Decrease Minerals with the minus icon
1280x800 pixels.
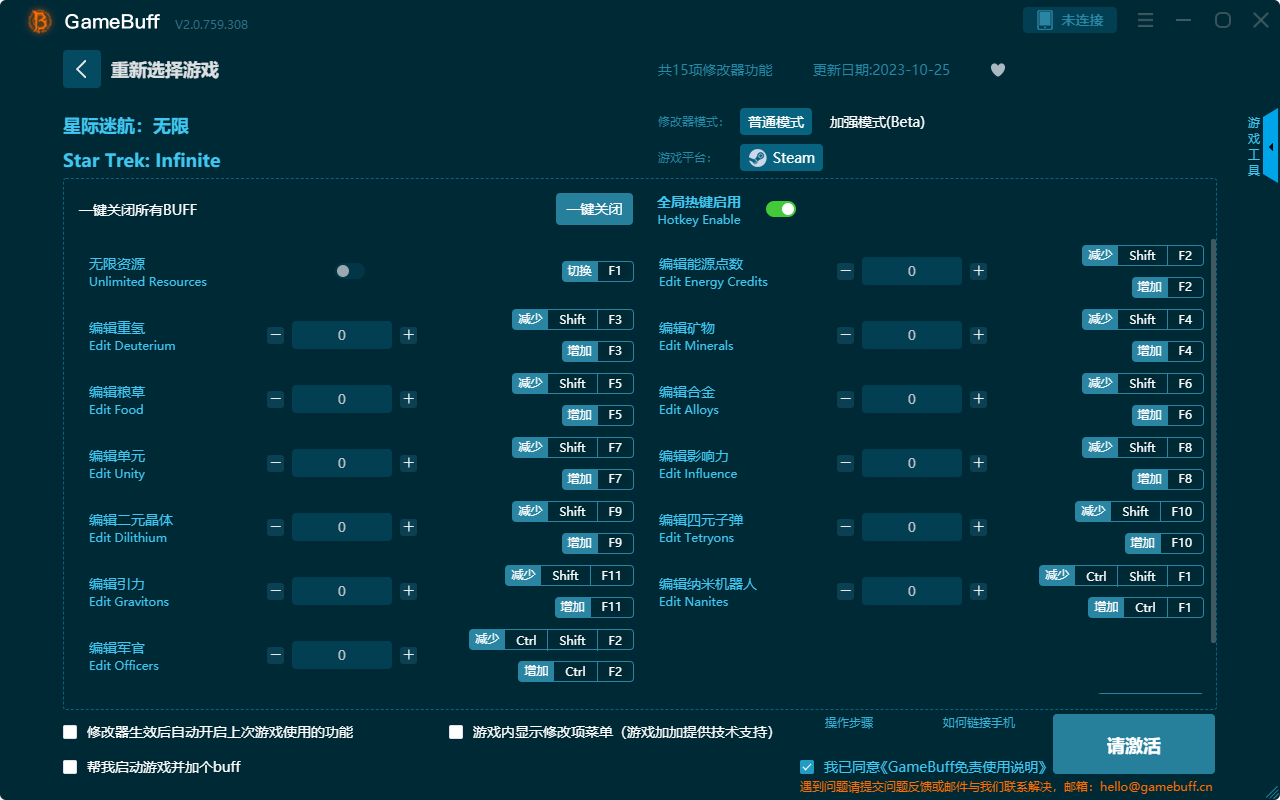(845, 335)
